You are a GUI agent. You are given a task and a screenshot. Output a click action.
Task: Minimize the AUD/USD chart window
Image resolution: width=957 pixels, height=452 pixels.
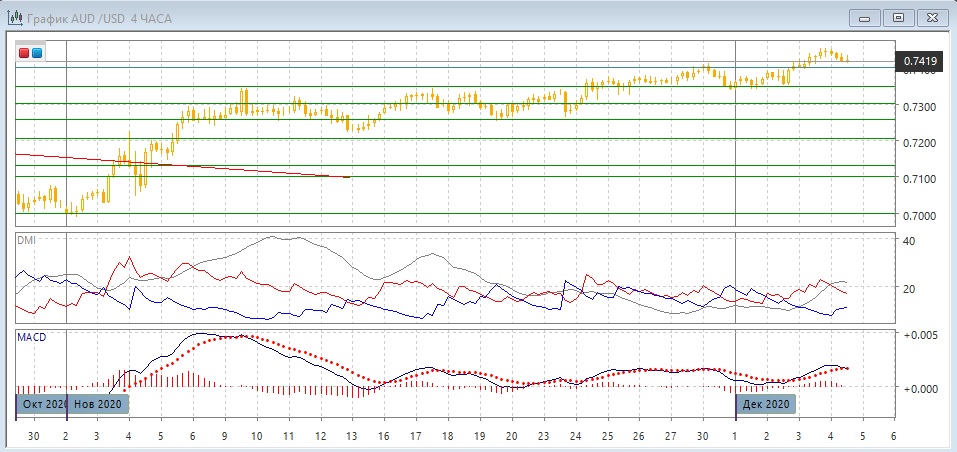[x=865, y=17]
